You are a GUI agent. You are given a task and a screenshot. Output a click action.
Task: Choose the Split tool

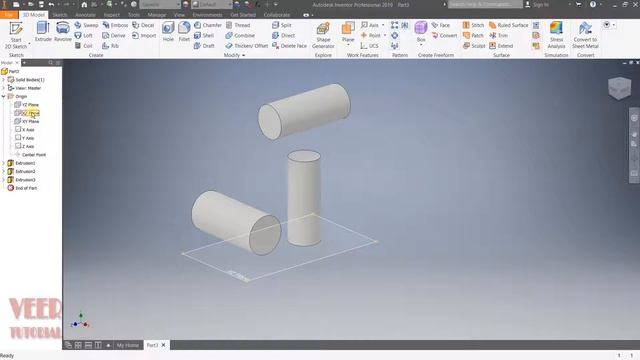coord(282,25)
